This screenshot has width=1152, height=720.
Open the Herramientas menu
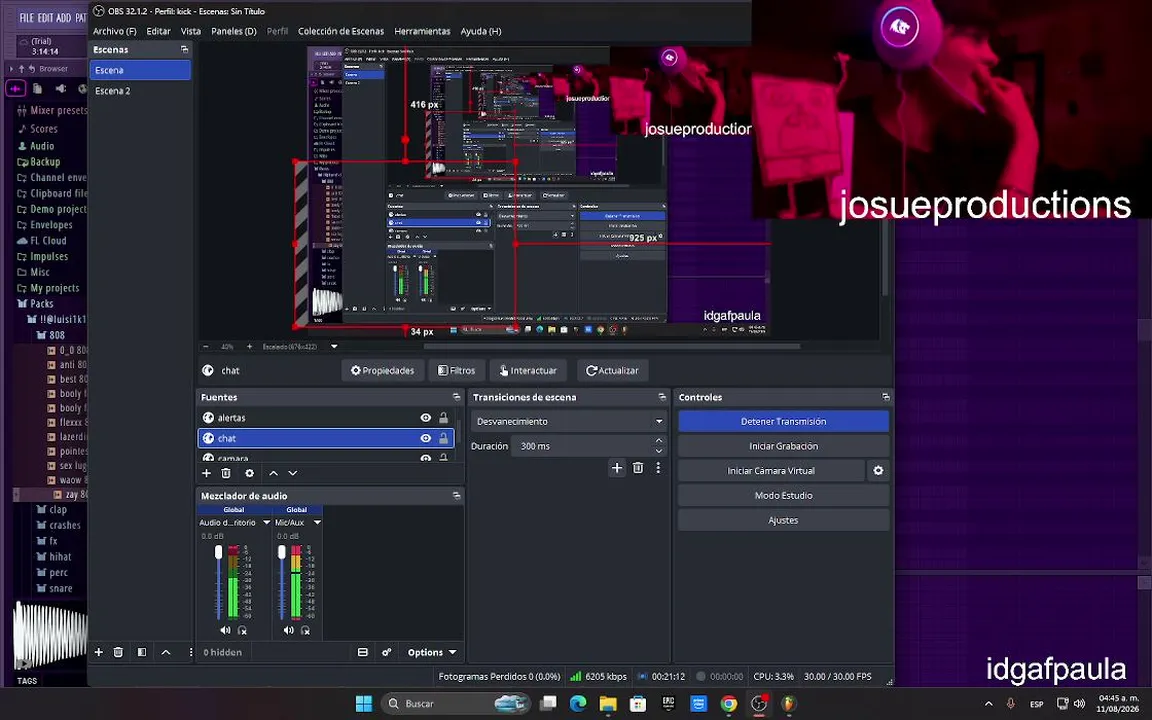(x=422, y=31)
